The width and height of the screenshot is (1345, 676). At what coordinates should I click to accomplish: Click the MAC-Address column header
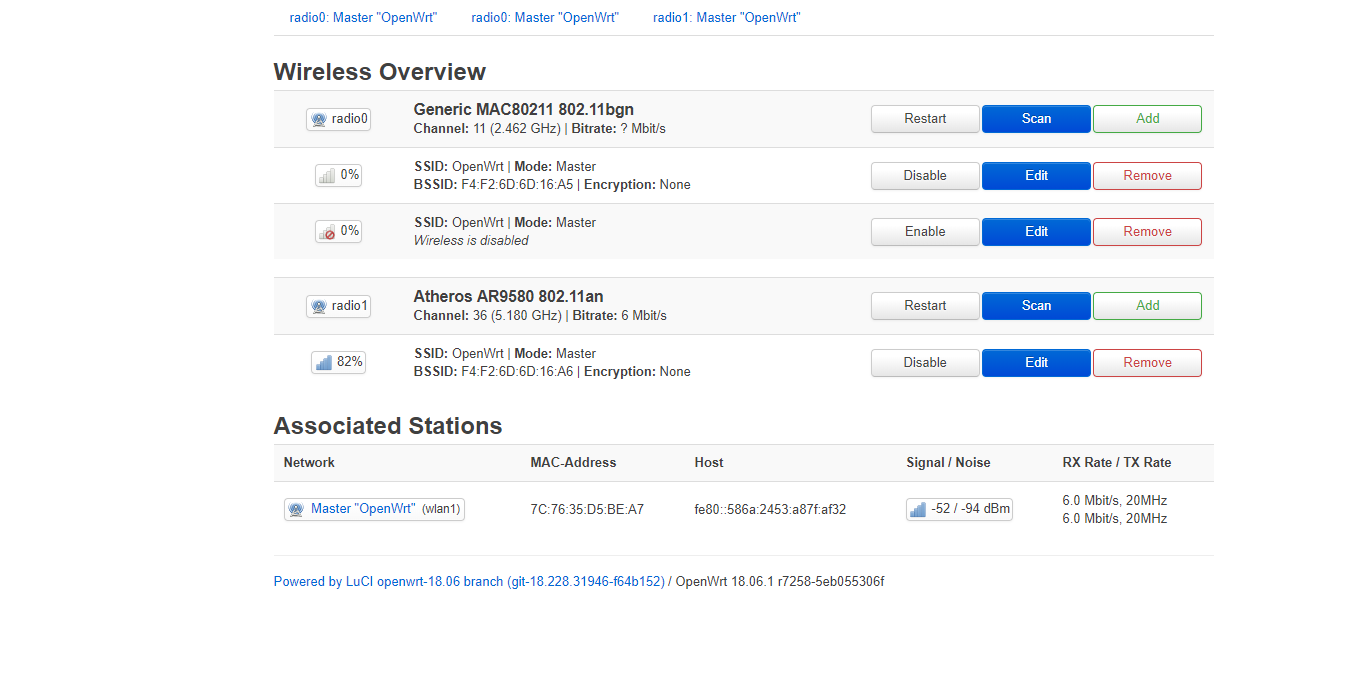pos(573,463)
